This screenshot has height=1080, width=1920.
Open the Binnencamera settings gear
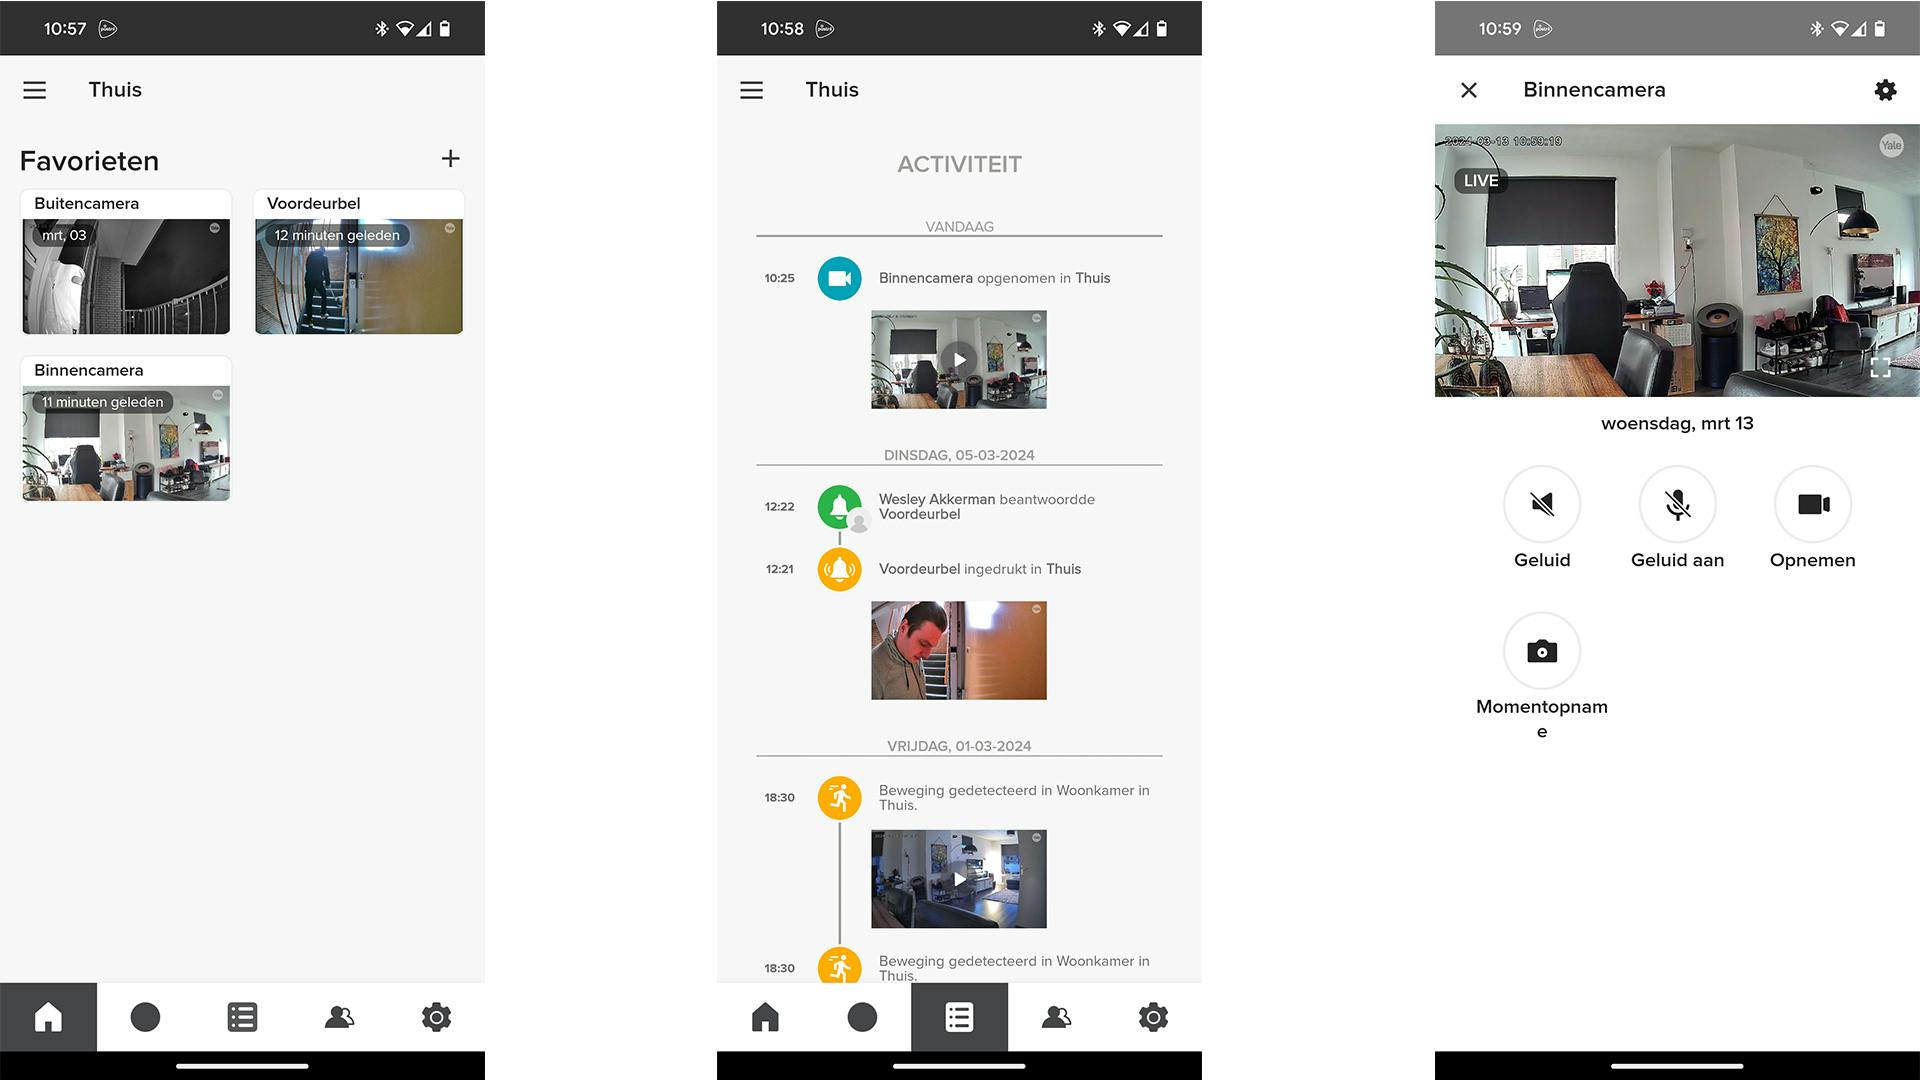[1885, 90]
